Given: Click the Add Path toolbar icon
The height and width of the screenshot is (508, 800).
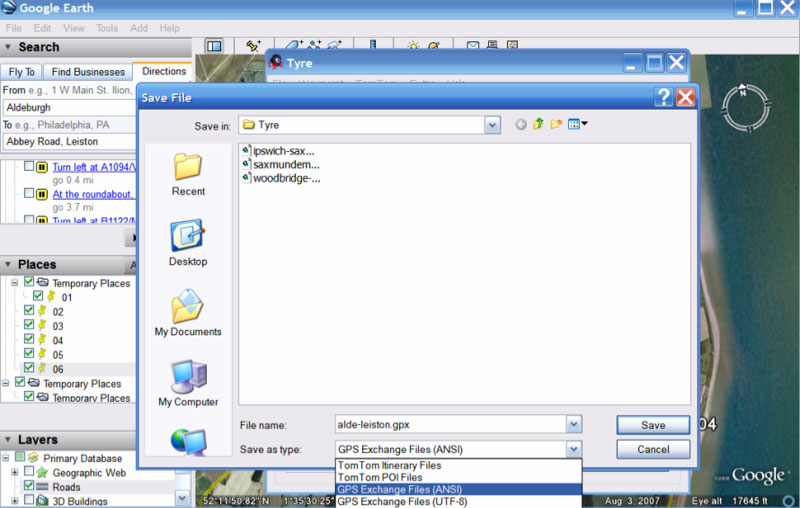Looking at the screenshot, I should coord(314,45).
